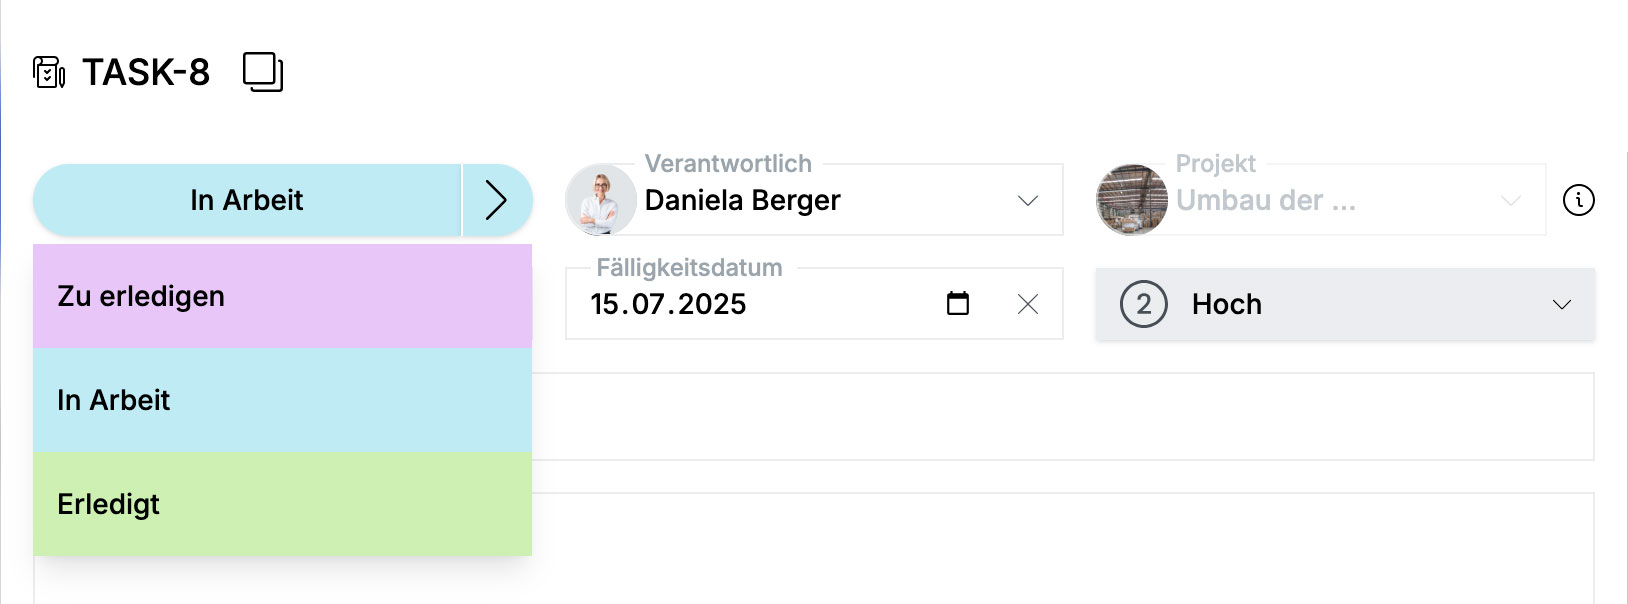Screen dimensions: 1628x604
Task: Select the Zu erledigen status option
Action: pos(282,296)
